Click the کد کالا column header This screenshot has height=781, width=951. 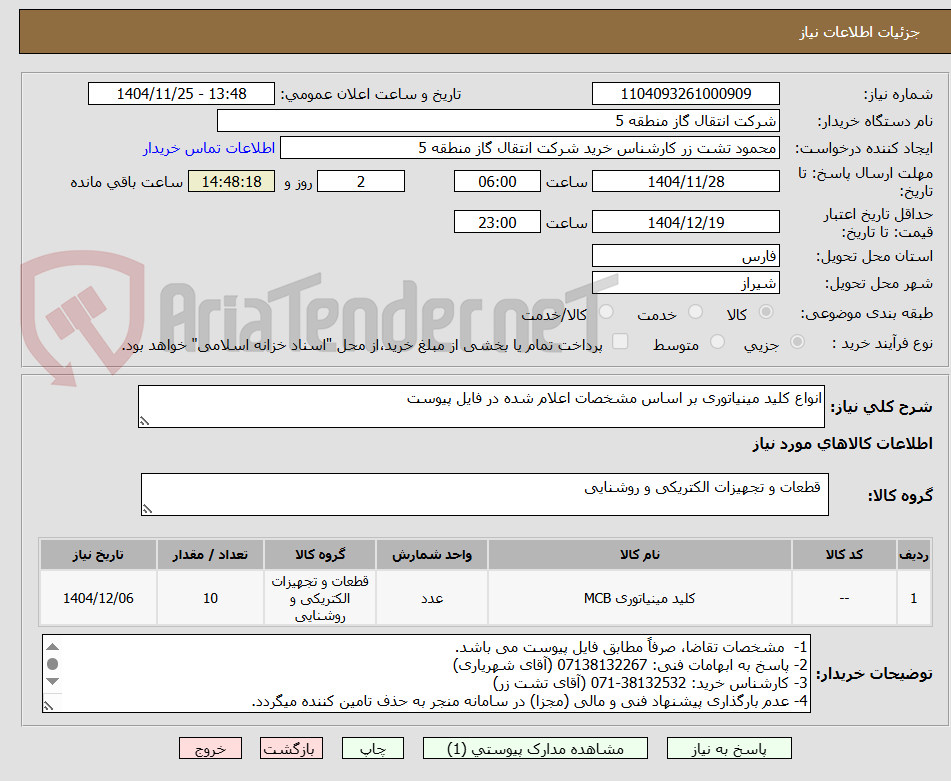point(844,555)
